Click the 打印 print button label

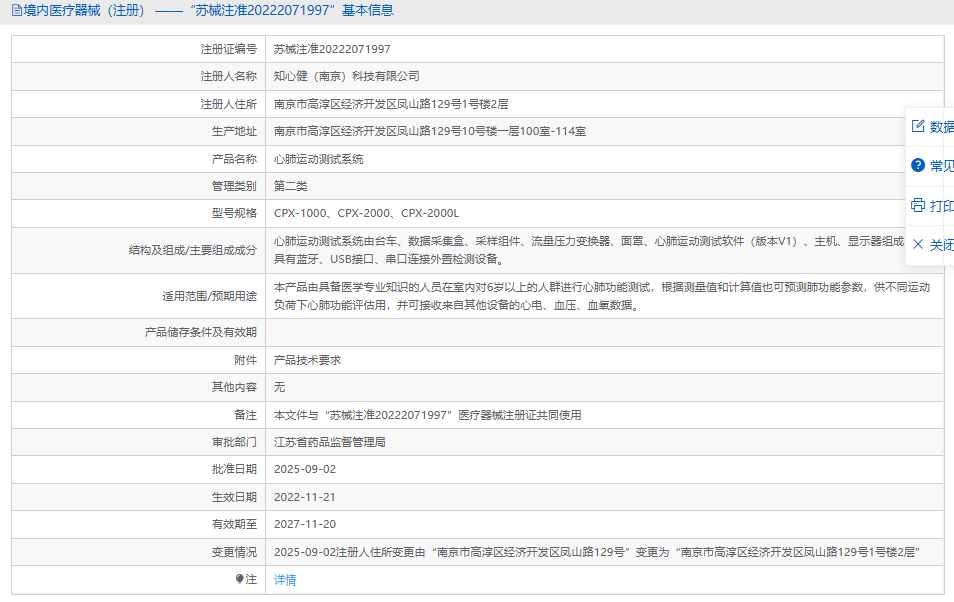[941, 206]
